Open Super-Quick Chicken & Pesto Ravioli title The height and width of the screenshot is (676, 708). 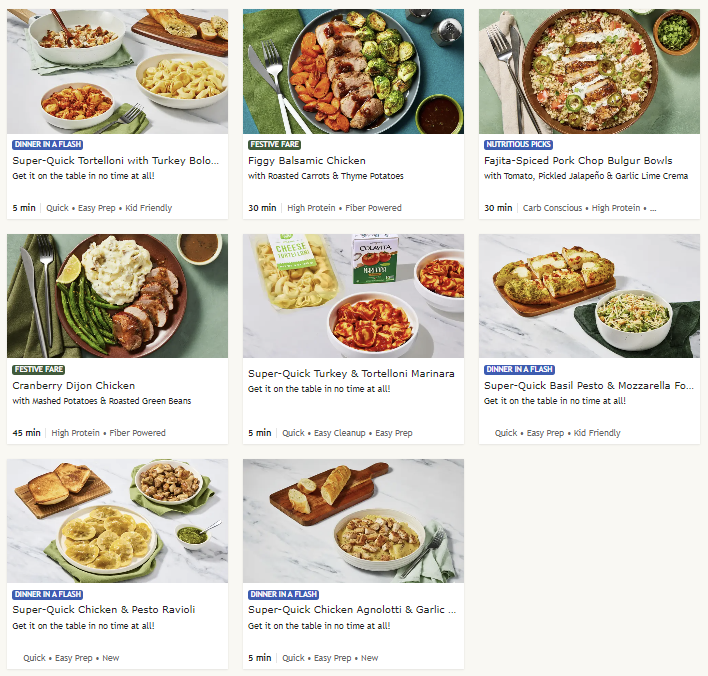tap(104, 610)
